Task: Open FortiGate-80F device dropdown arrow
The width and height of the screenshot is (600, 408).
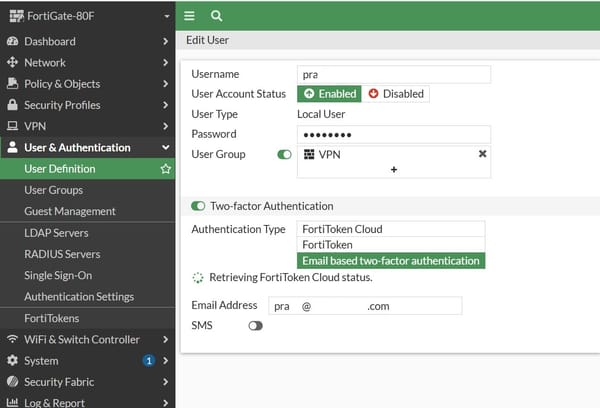Action: coord(167,16)
